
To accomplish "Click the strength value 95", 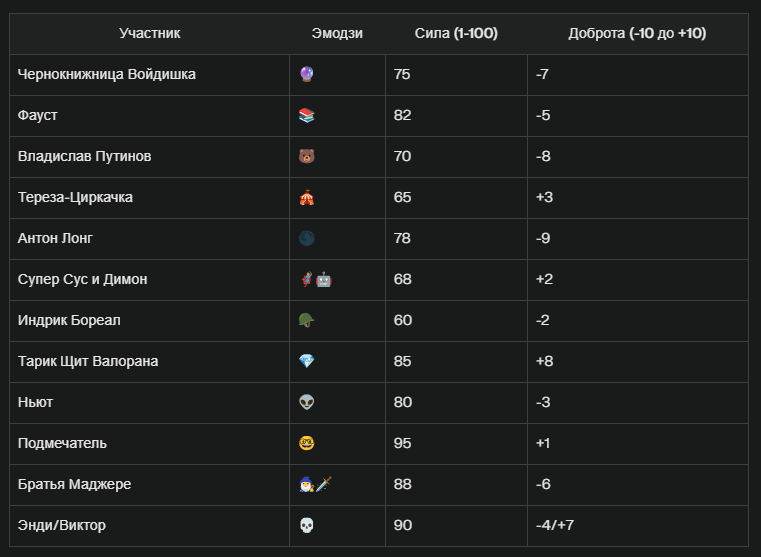I will coord(402,443).
